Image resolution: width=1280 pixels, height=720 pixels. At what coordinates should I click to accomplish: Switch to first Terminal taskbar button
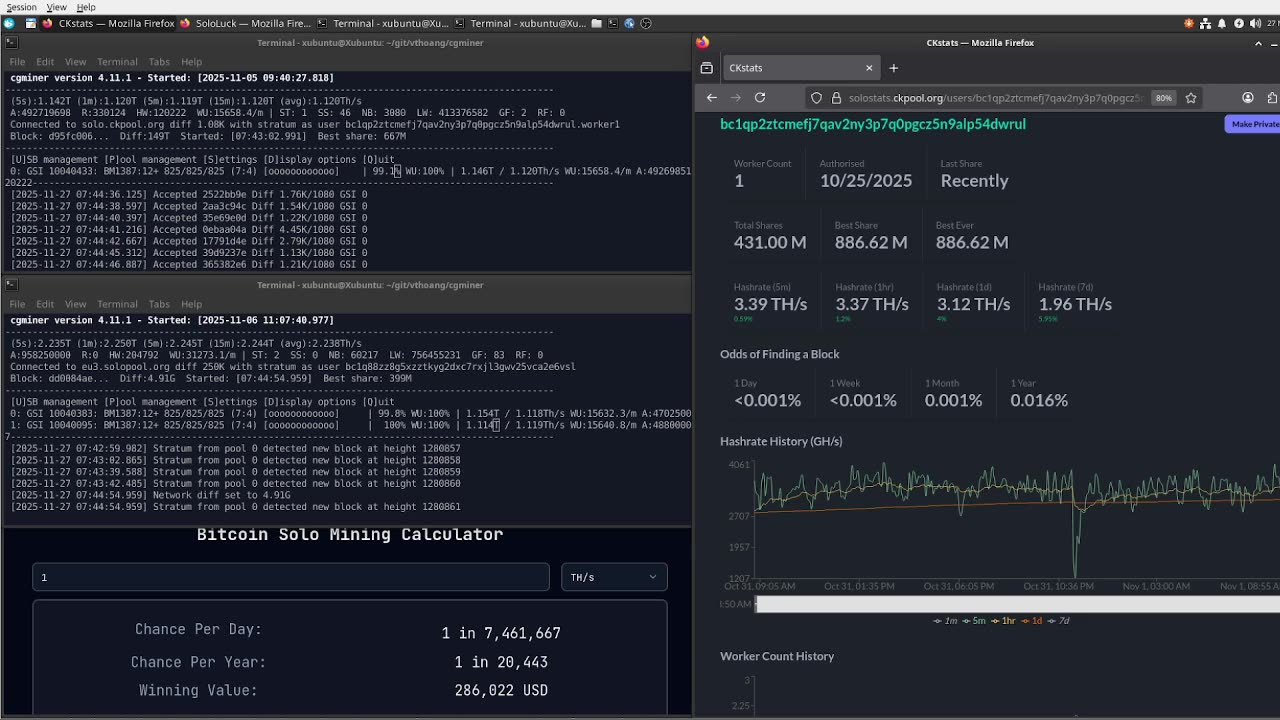click(383, 23)
